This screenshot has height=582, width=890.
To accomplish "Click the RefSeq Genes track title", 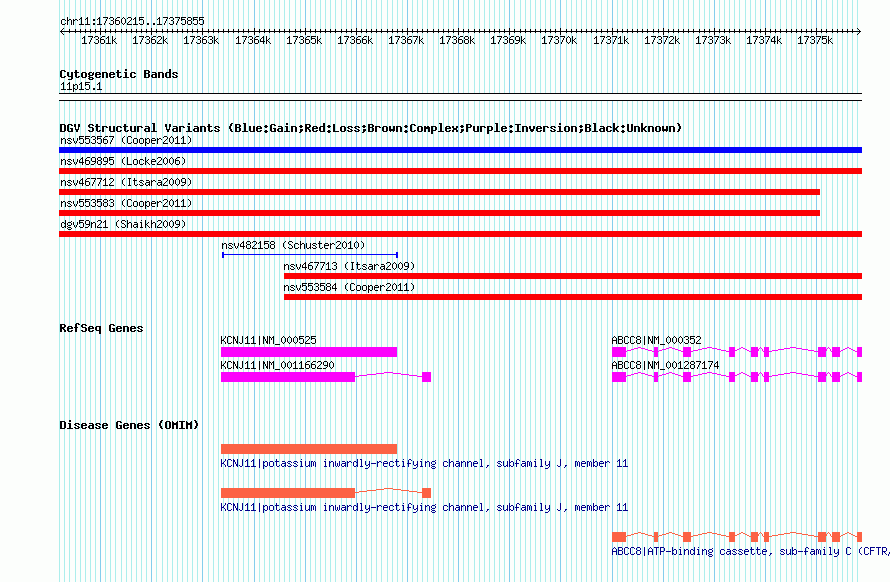I will click(101, 328).
